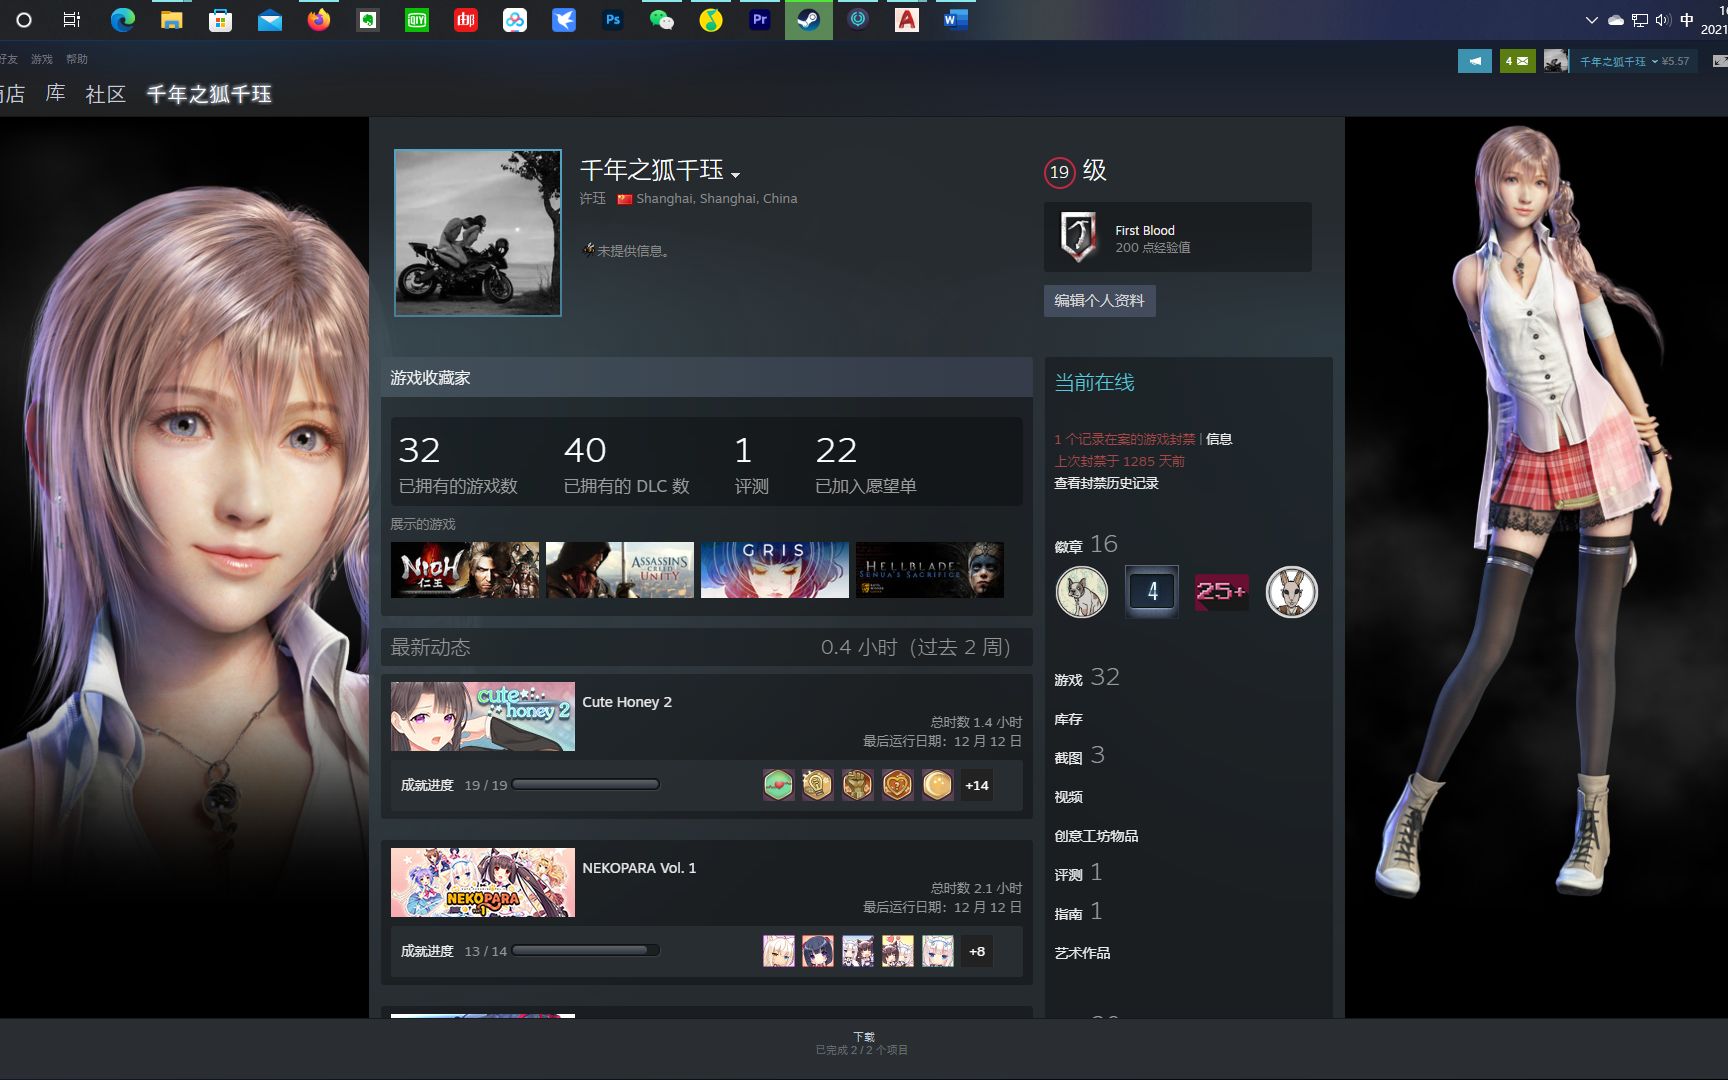This screenshot has width=1728, height=1080.
Task: Open 评测 1 review stat
Action: (752, 465)
